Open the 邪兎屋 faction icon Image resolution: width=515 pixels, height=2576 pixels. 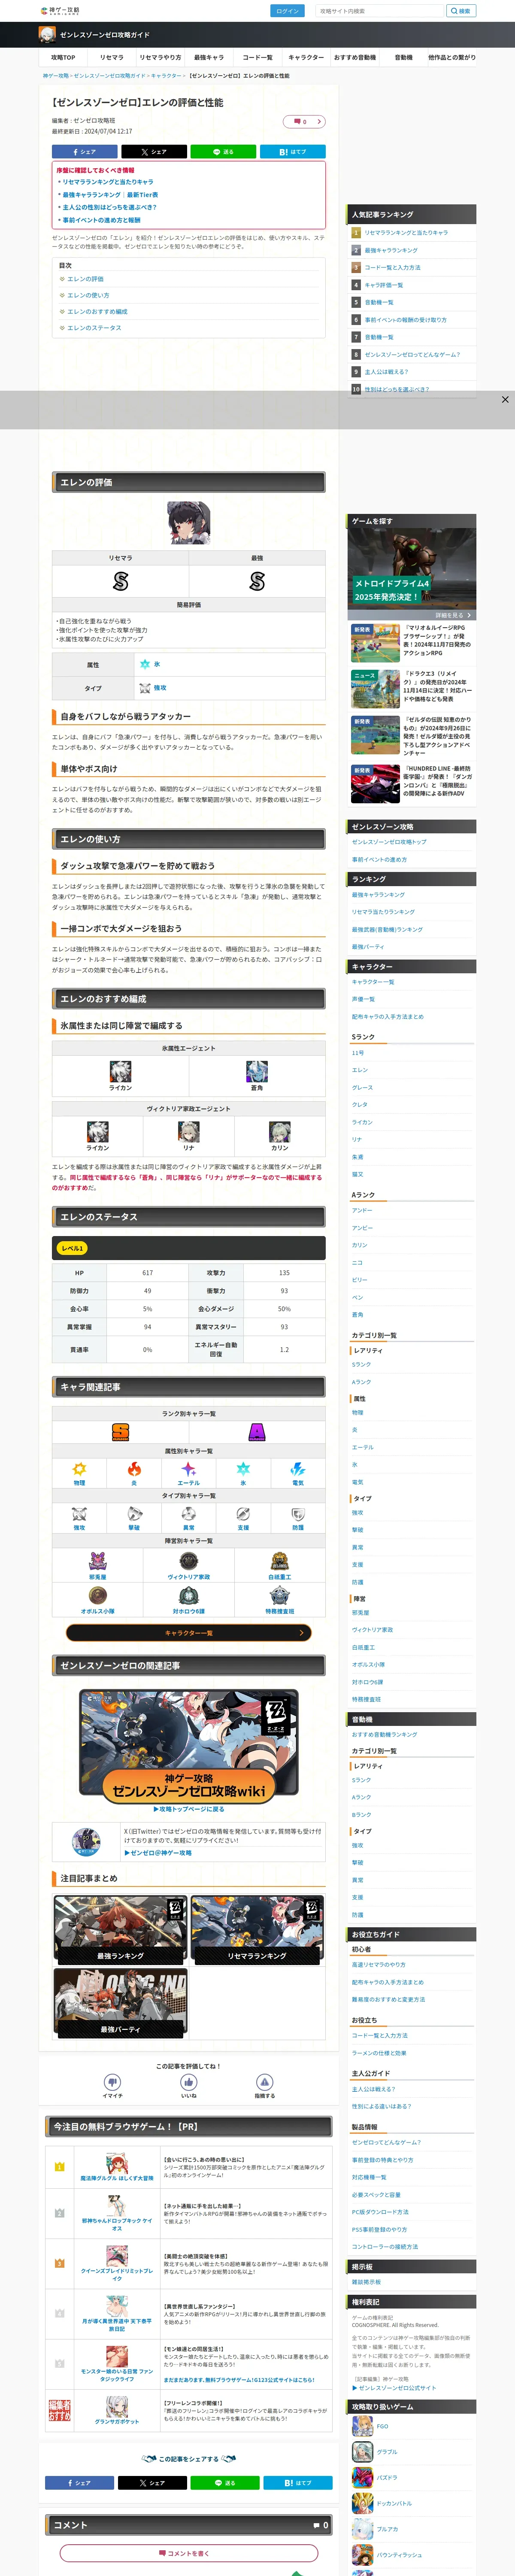click(98, 1561)
